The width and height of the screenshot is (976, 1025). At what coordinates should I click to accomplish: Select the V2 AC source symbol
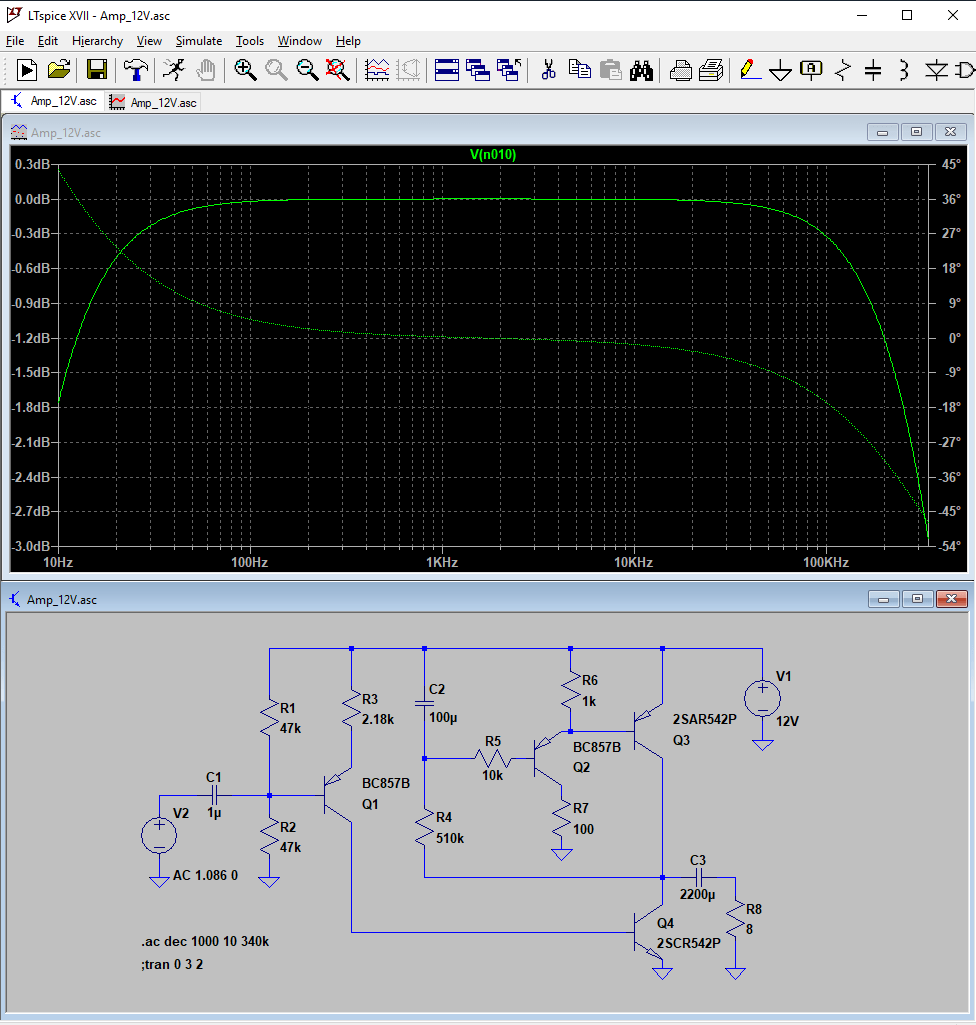coord(159,835)
